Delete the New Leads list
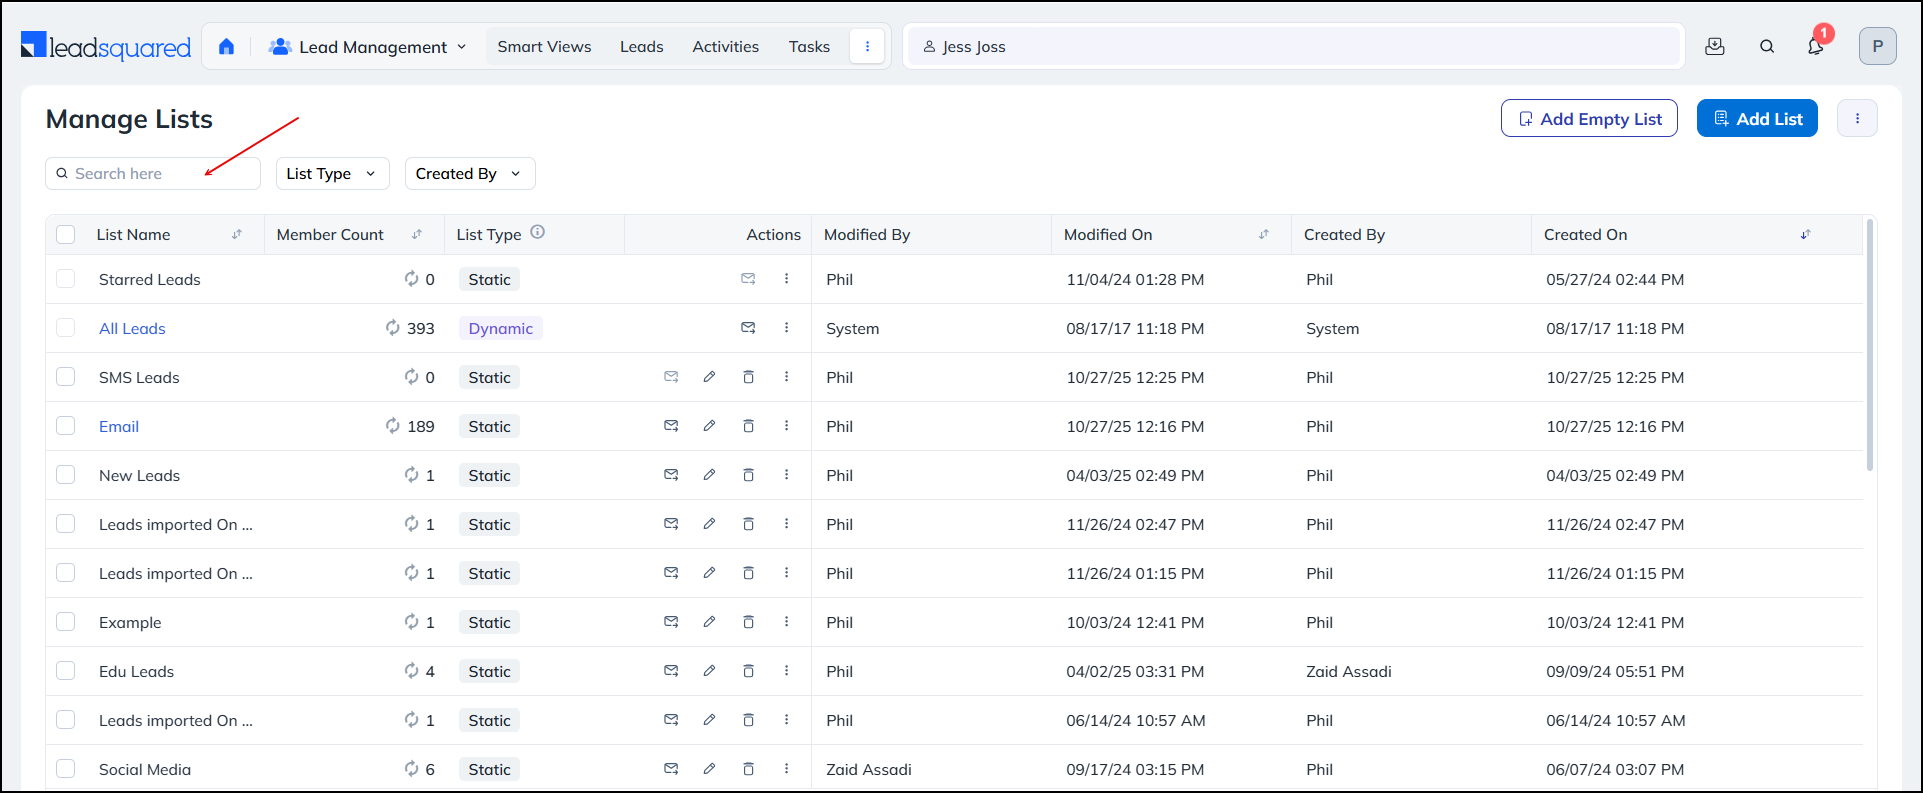 click(748, 475)
